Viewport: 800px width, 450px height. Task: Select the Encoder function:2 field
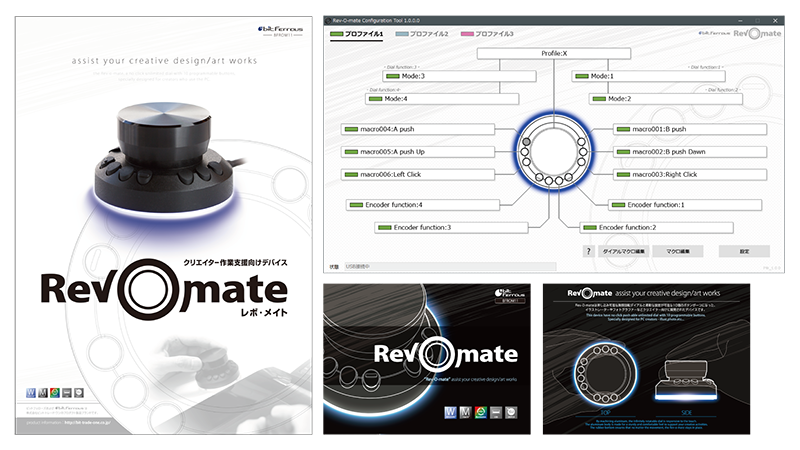[x=657, y=228]
